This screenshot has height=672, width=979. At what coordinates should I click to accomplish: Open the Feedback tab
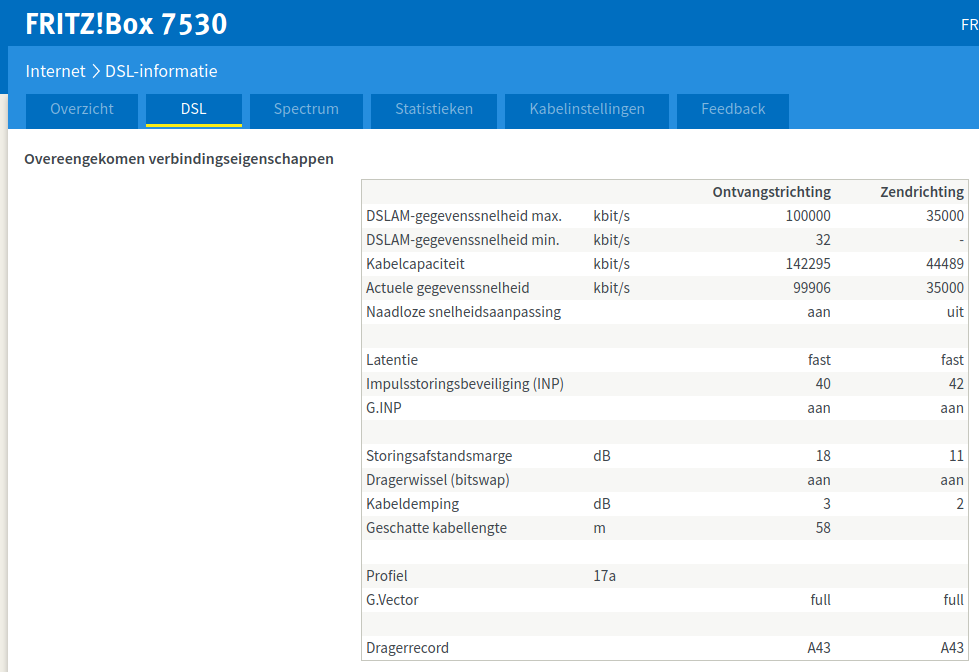click(733, 109)
